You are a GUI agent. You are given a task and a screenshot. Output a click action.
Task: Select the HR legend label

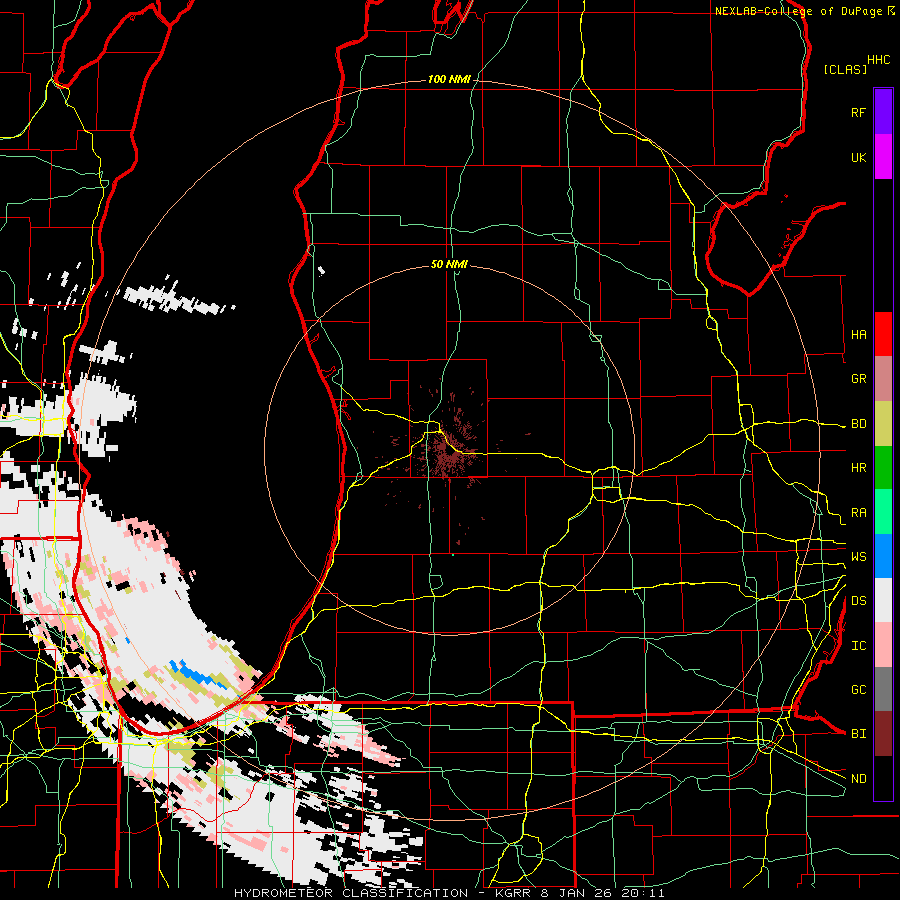tap(858, 468)
